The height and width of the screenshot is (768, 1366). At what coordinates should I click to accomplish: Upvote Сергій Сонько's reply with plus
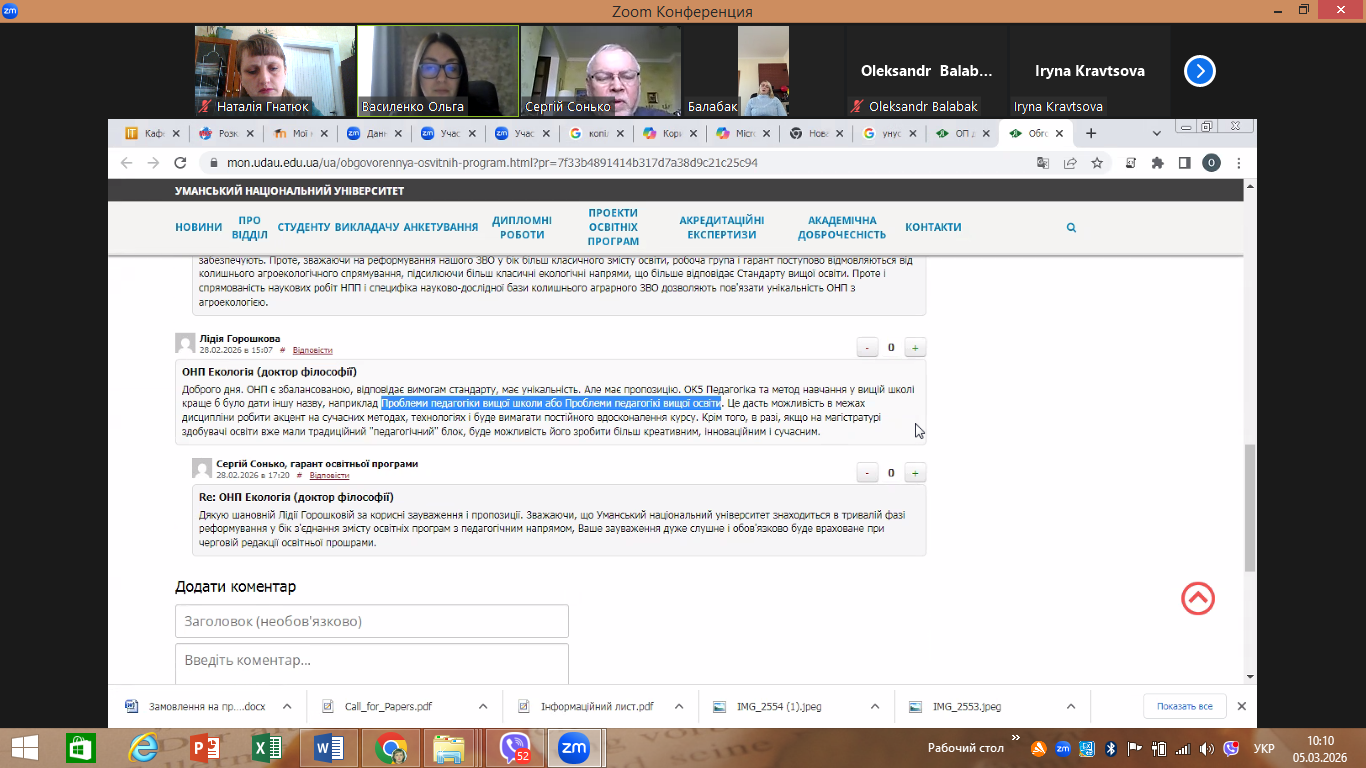[x=914, y=473]
